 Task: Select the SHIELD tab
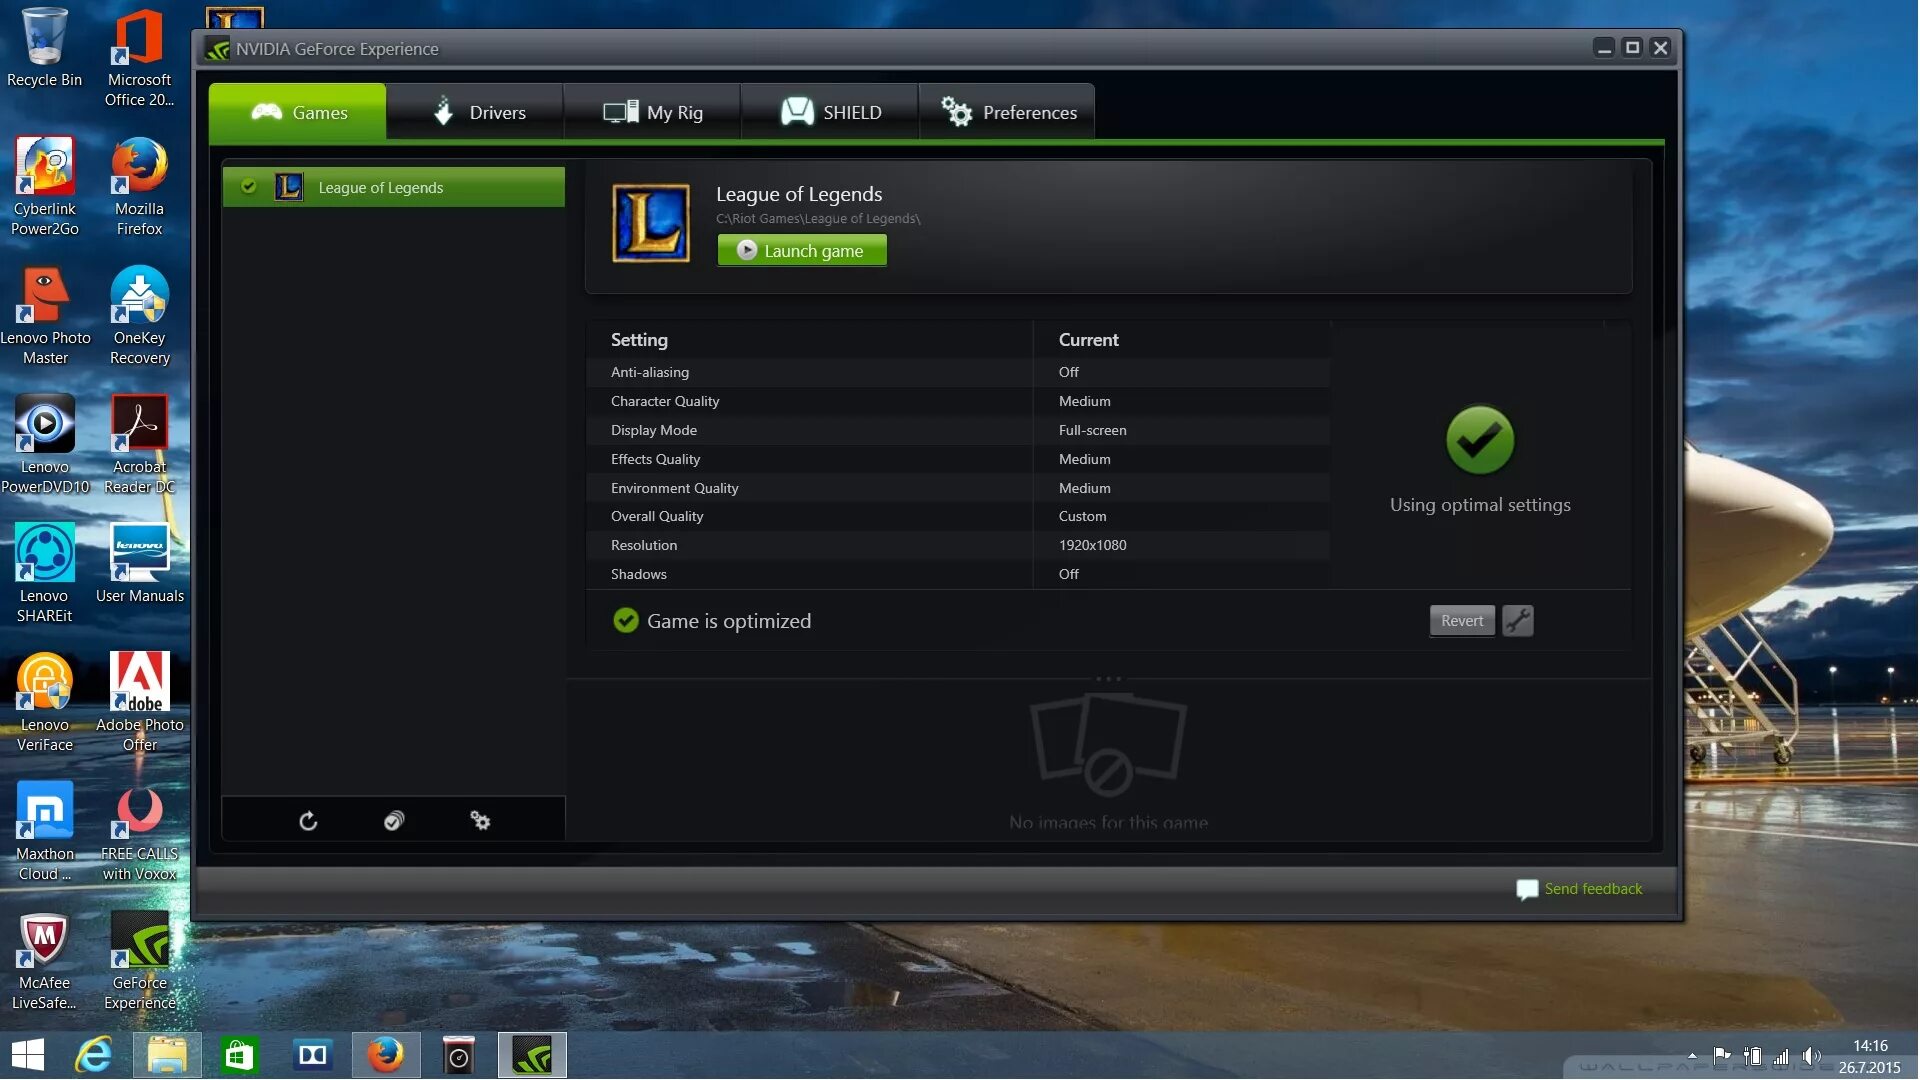[x=831, y=112]
